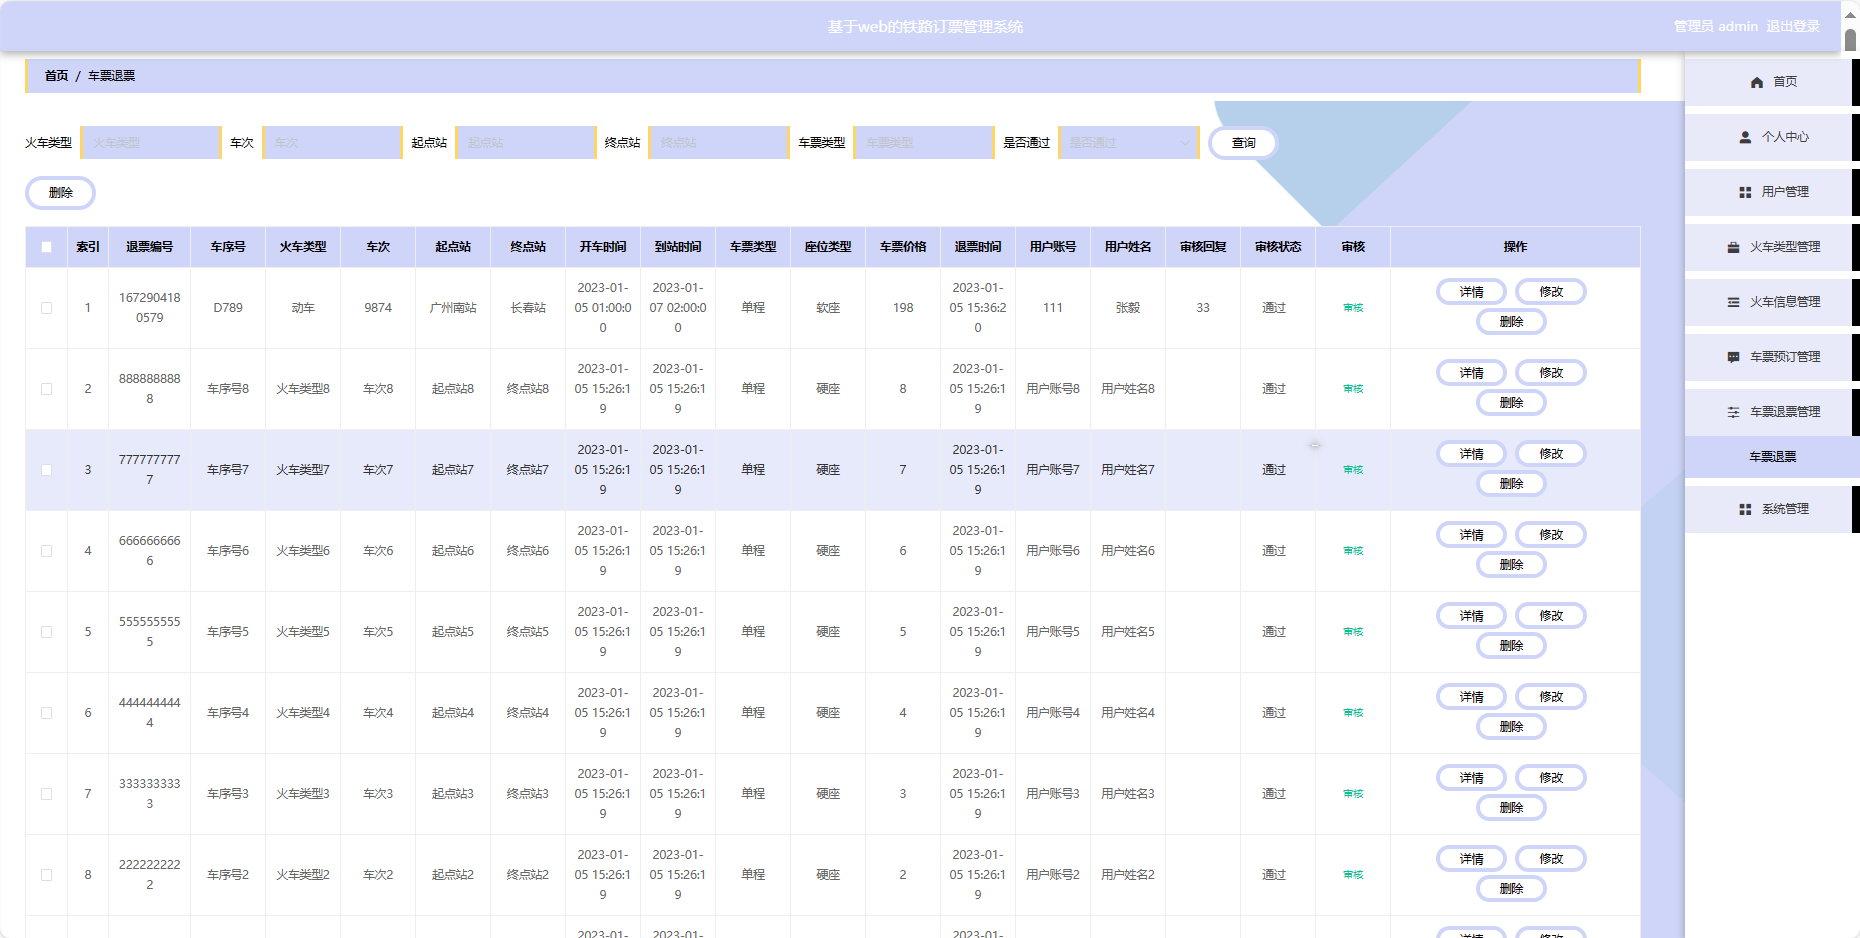Click 修改 button for row 8
Screen dimensions: 1860x938
pyautogui.click(x=1551, y=859)
